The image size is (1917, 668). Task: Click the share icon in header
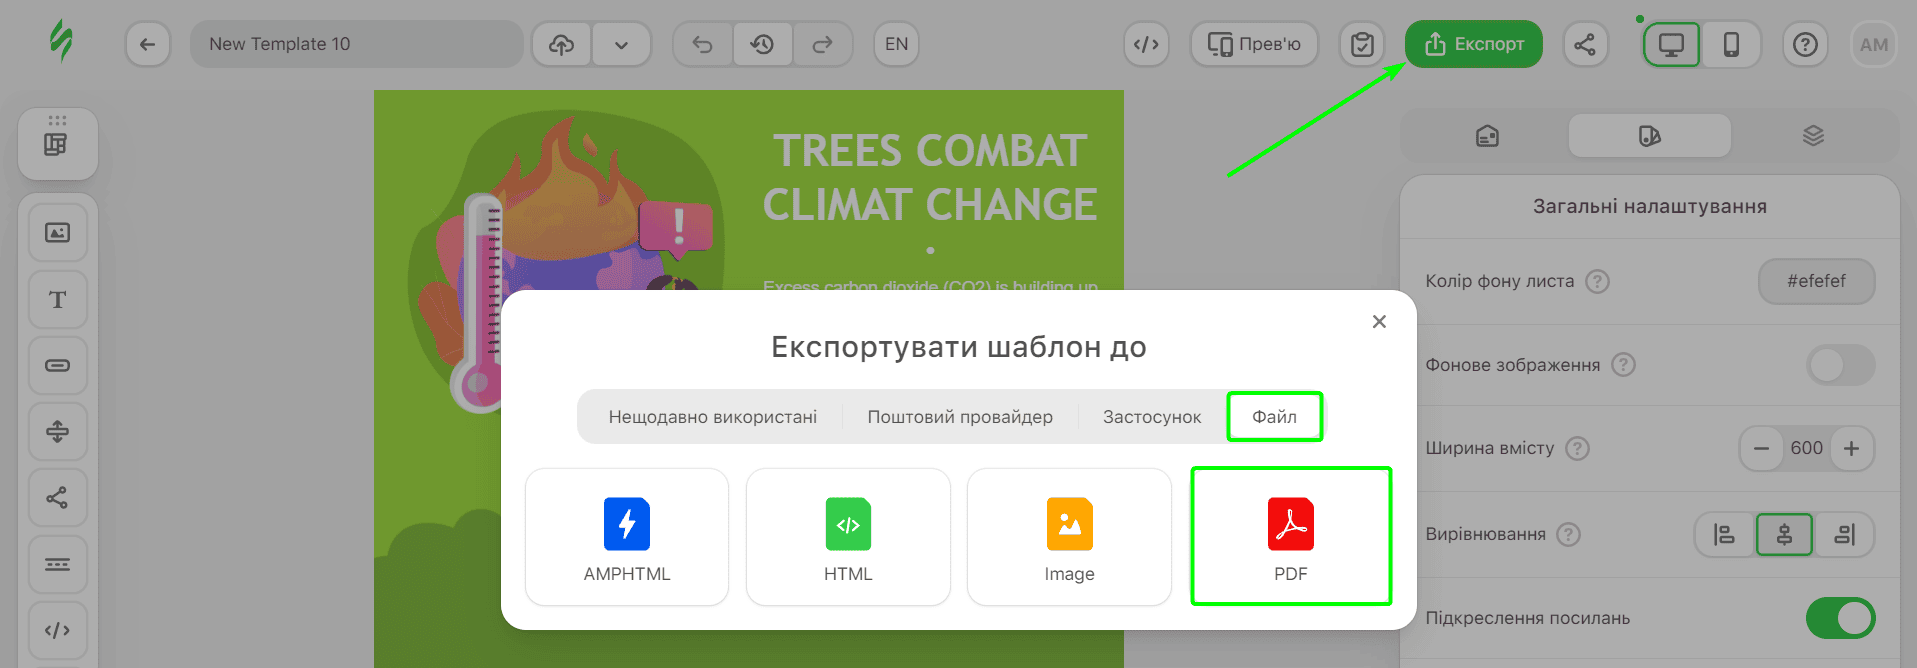point(1585,44)
